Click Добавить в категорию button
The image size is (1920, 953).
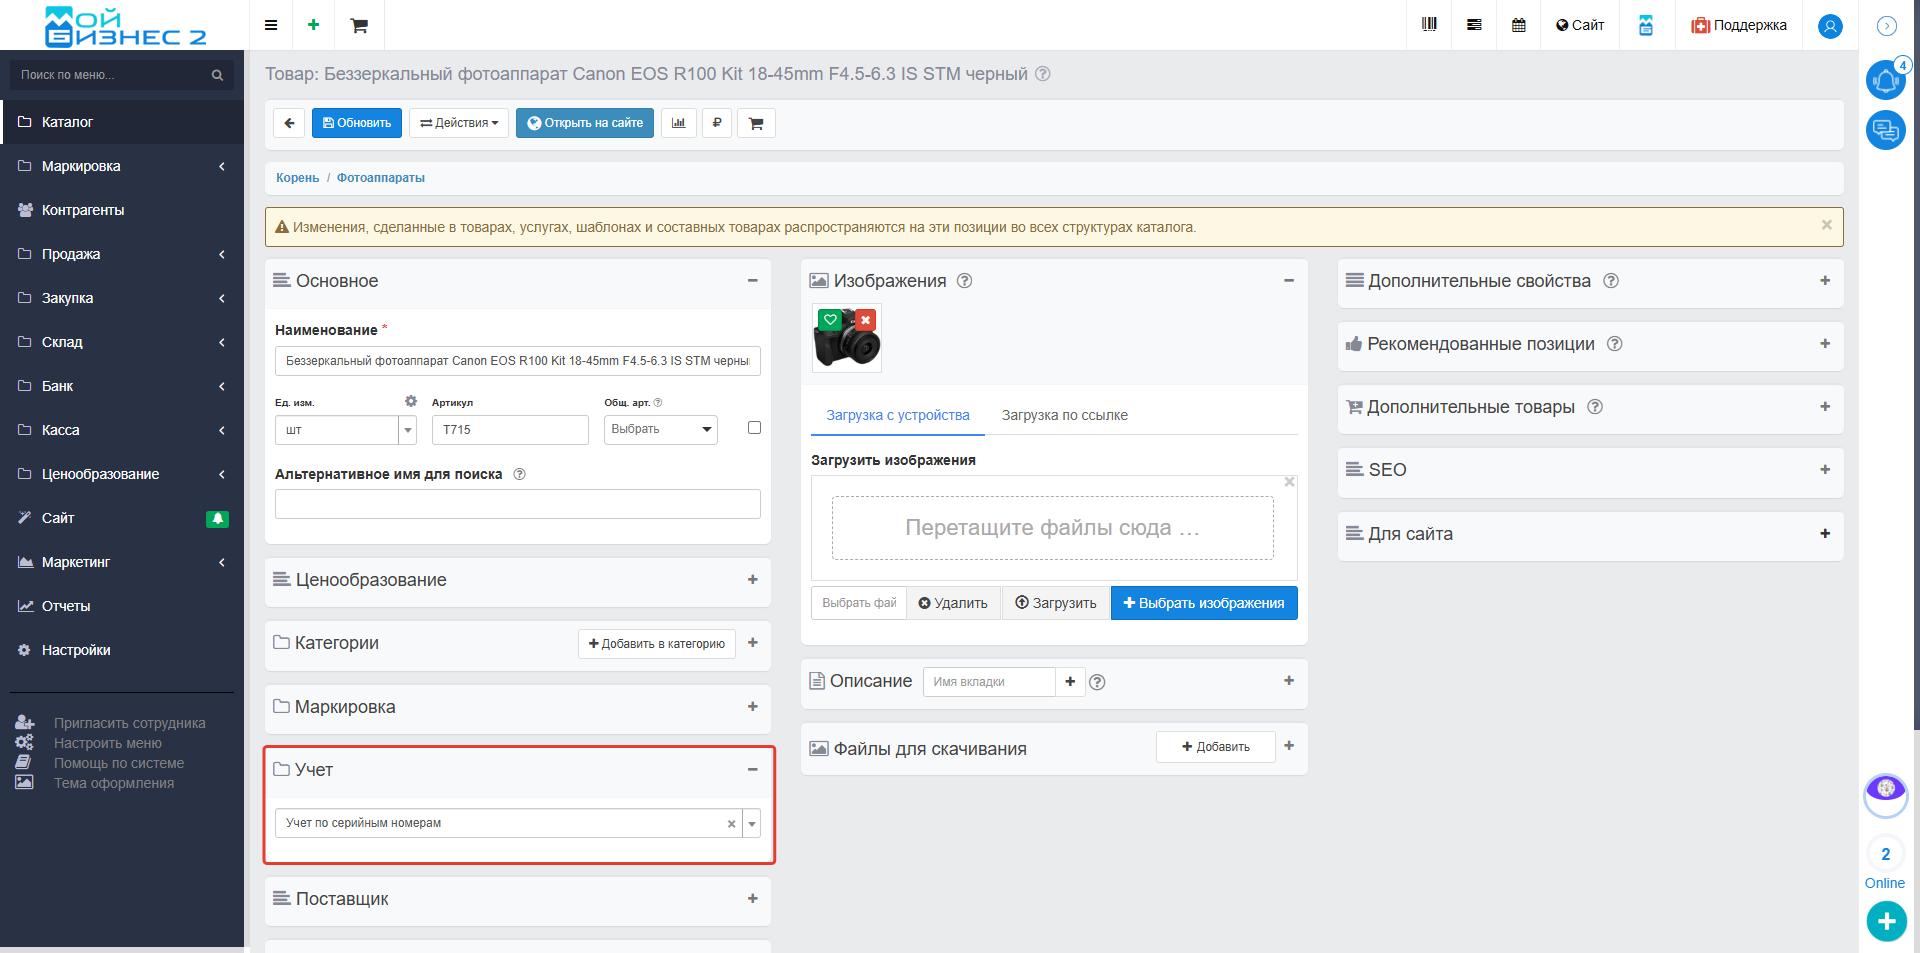(657, 644)
